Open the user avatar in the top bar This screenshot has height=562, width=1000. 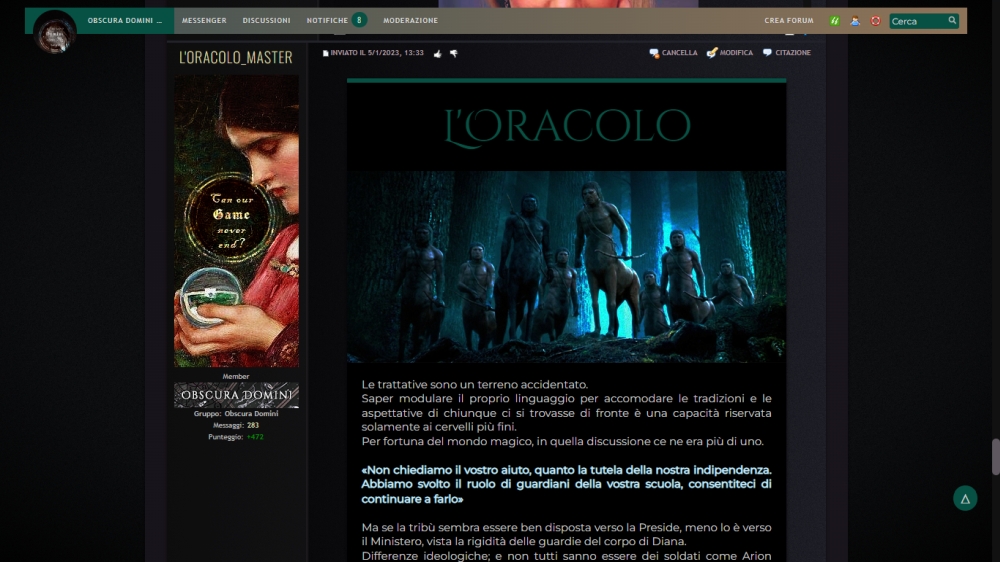[x=55, y=32]
